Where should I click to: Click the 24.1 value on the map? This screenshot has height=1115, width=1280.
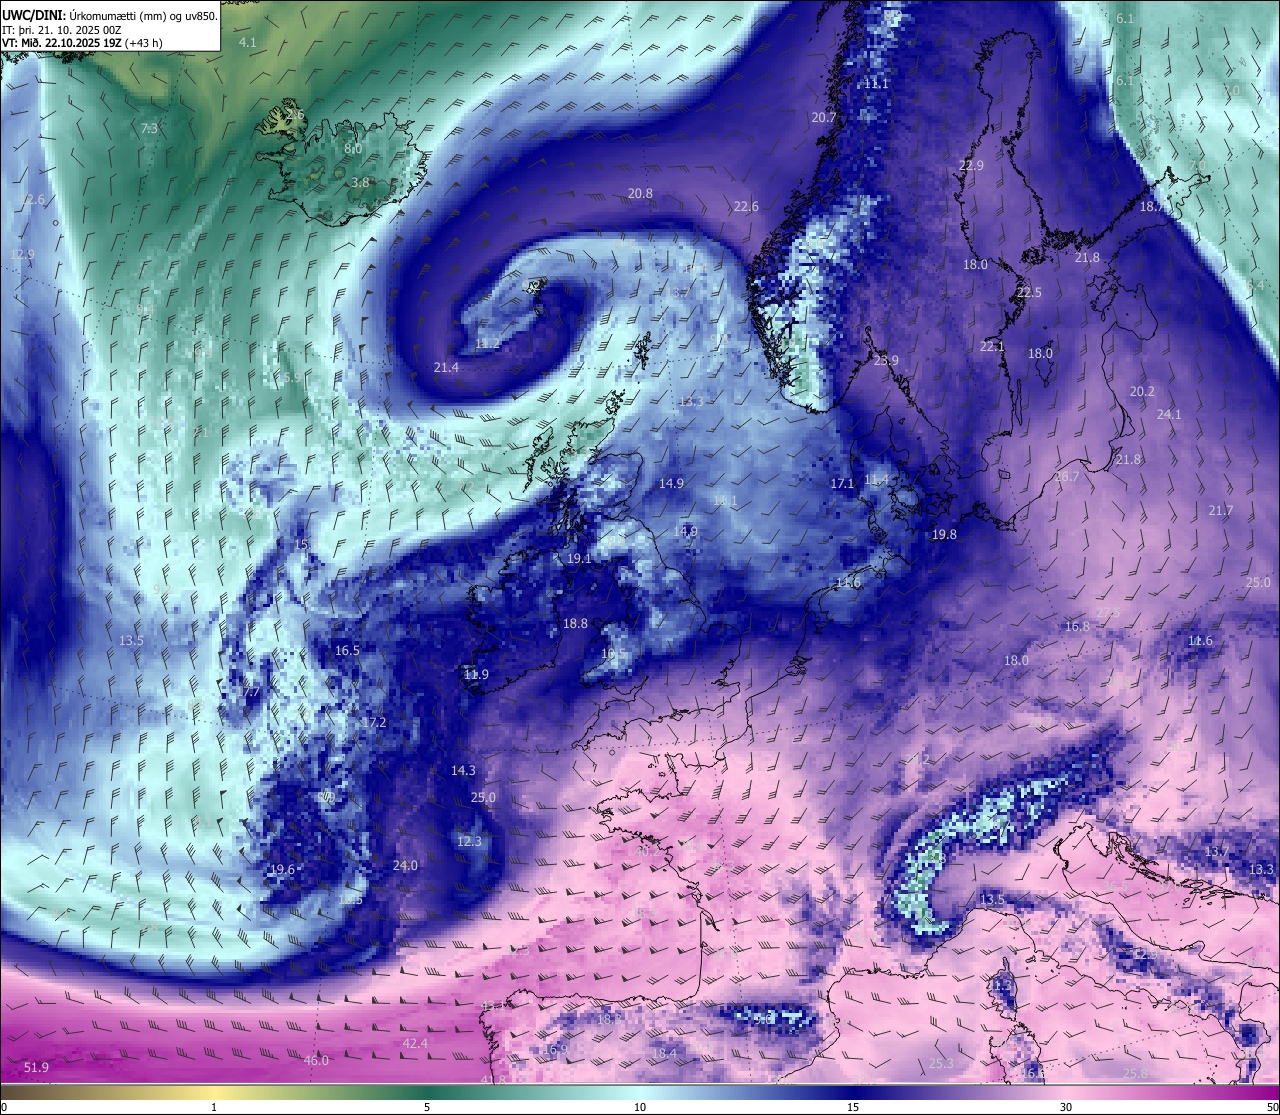[x=1169, y=415]
